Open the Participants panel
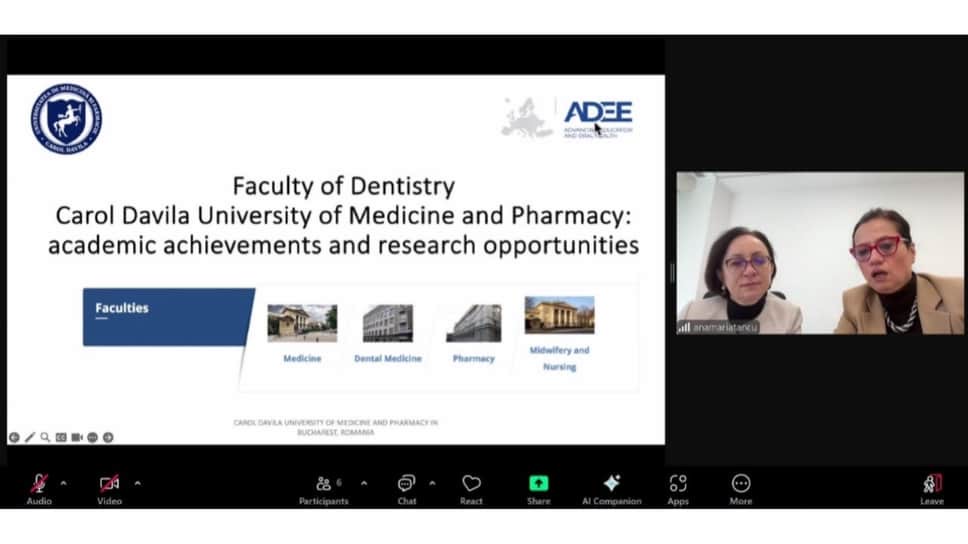 click(x=323, y=490)
